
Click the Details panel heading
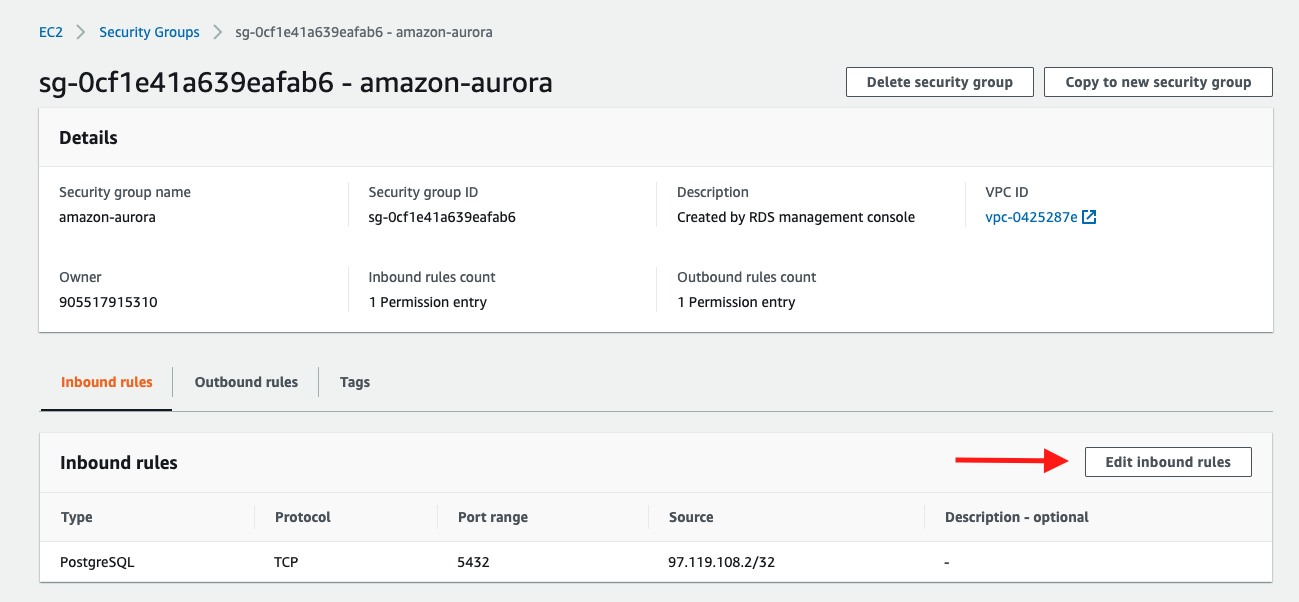(88, 138)
